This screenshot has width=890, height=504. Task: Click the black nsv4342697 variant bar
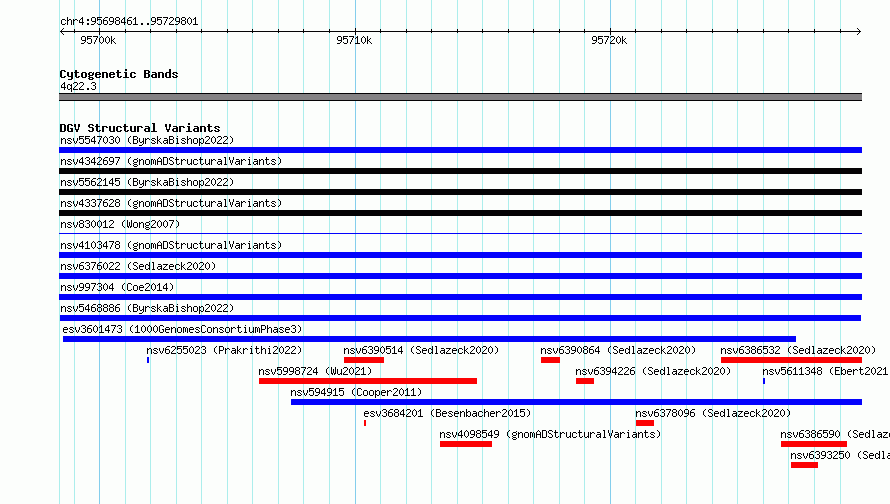click(460, 171)
